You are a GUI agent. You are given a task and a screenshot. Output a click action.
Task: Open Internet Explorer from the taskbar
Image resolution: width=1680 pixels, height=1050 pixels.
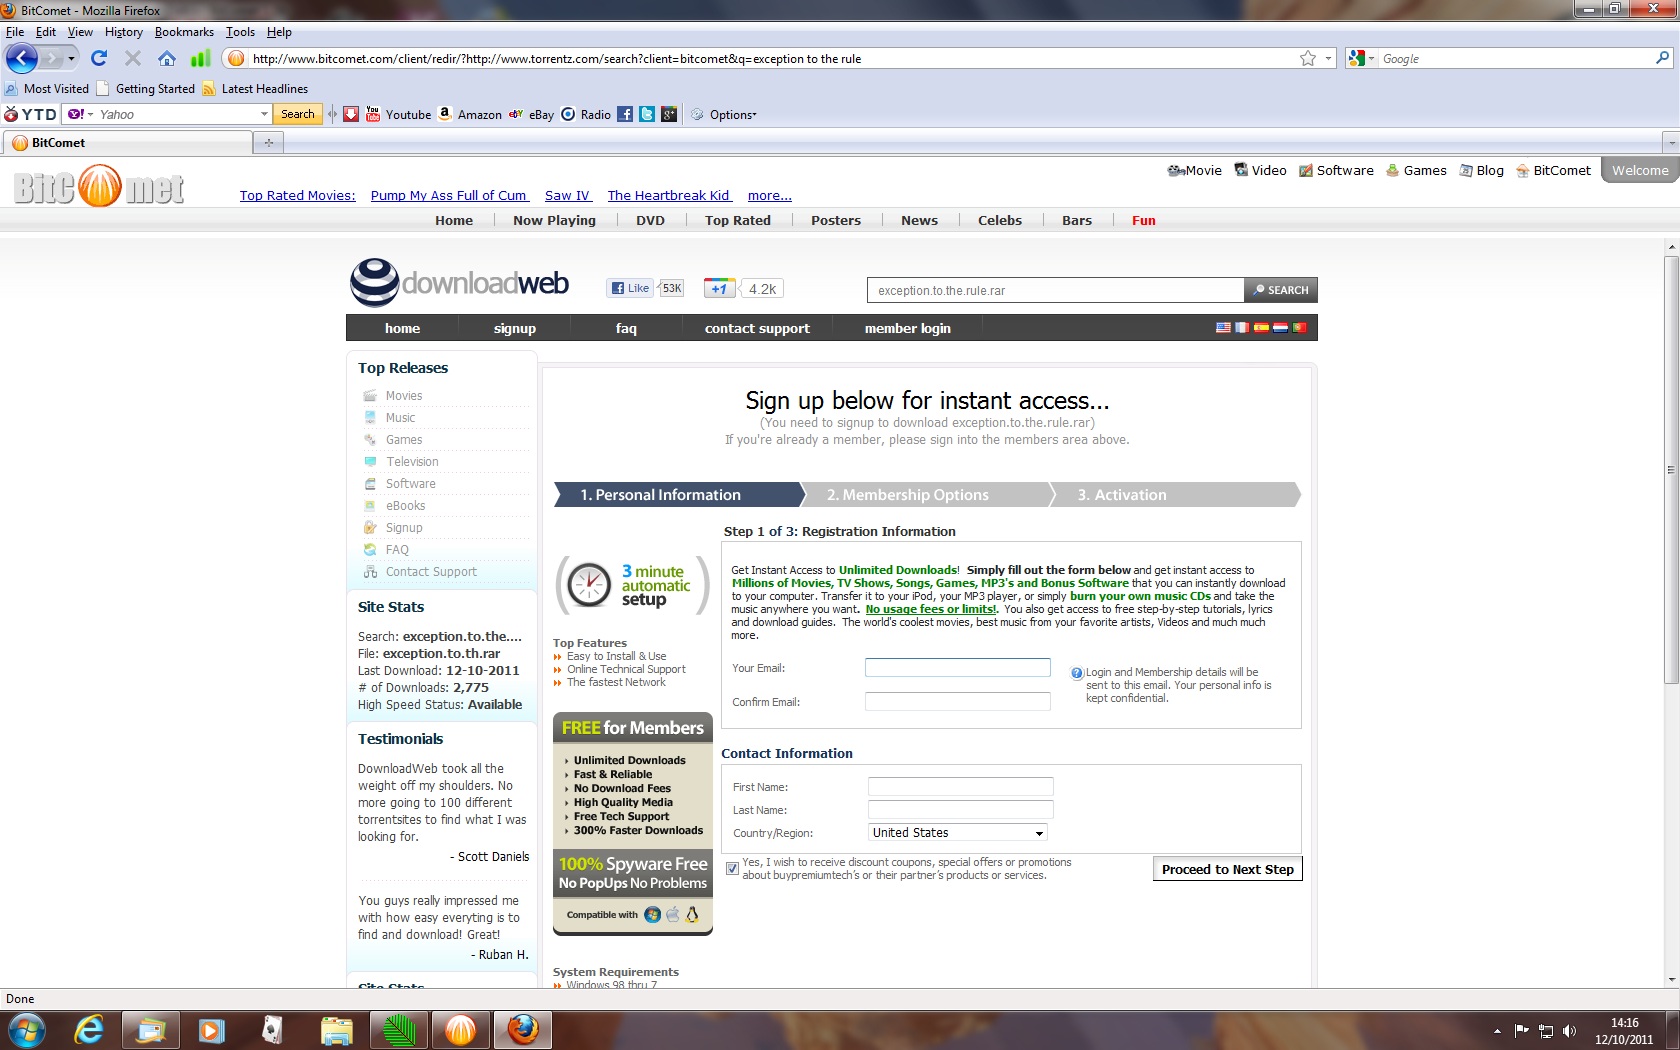[89, 1029]
